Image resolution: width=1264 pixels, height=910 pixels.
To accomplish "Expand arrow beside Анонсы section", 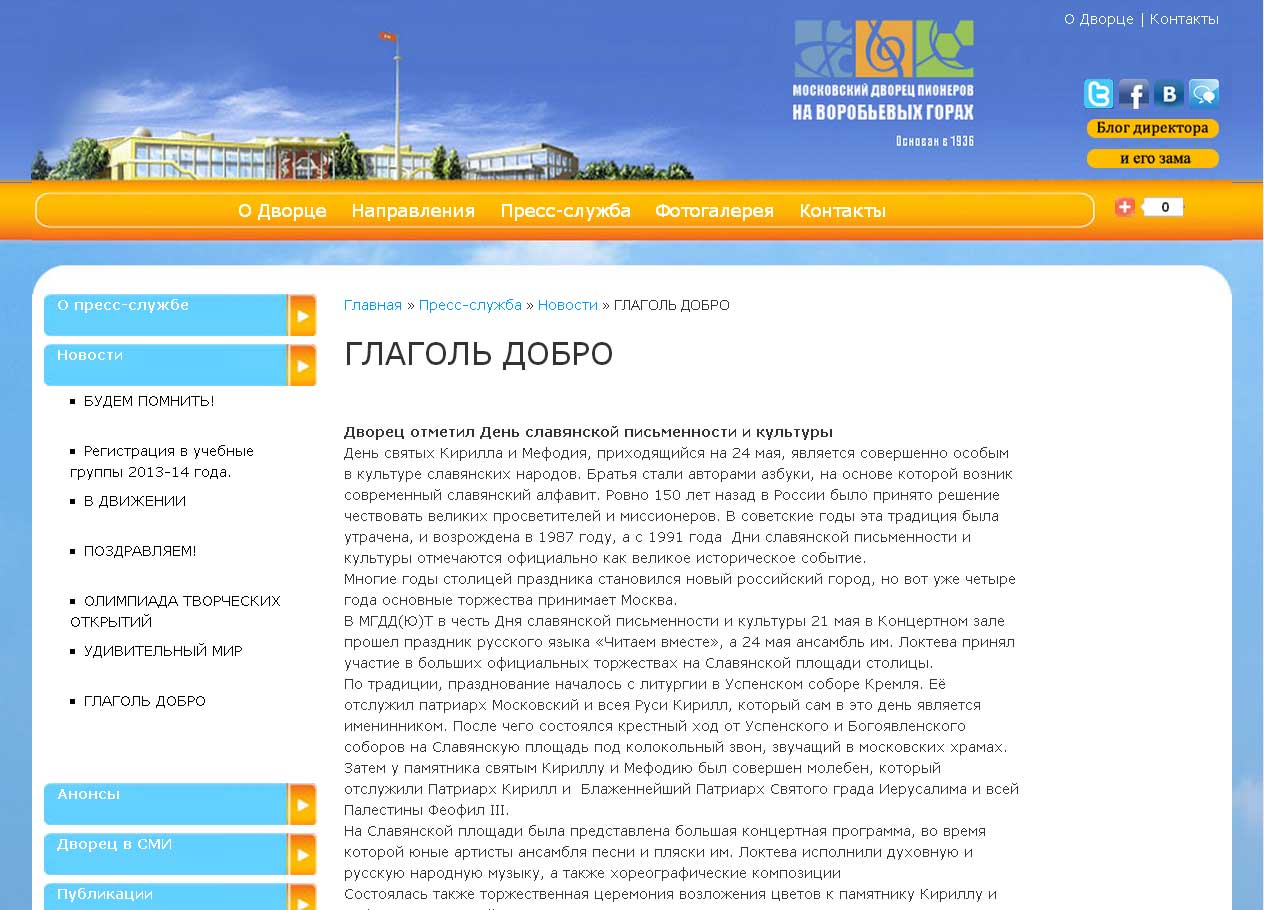I will point(302,804).
